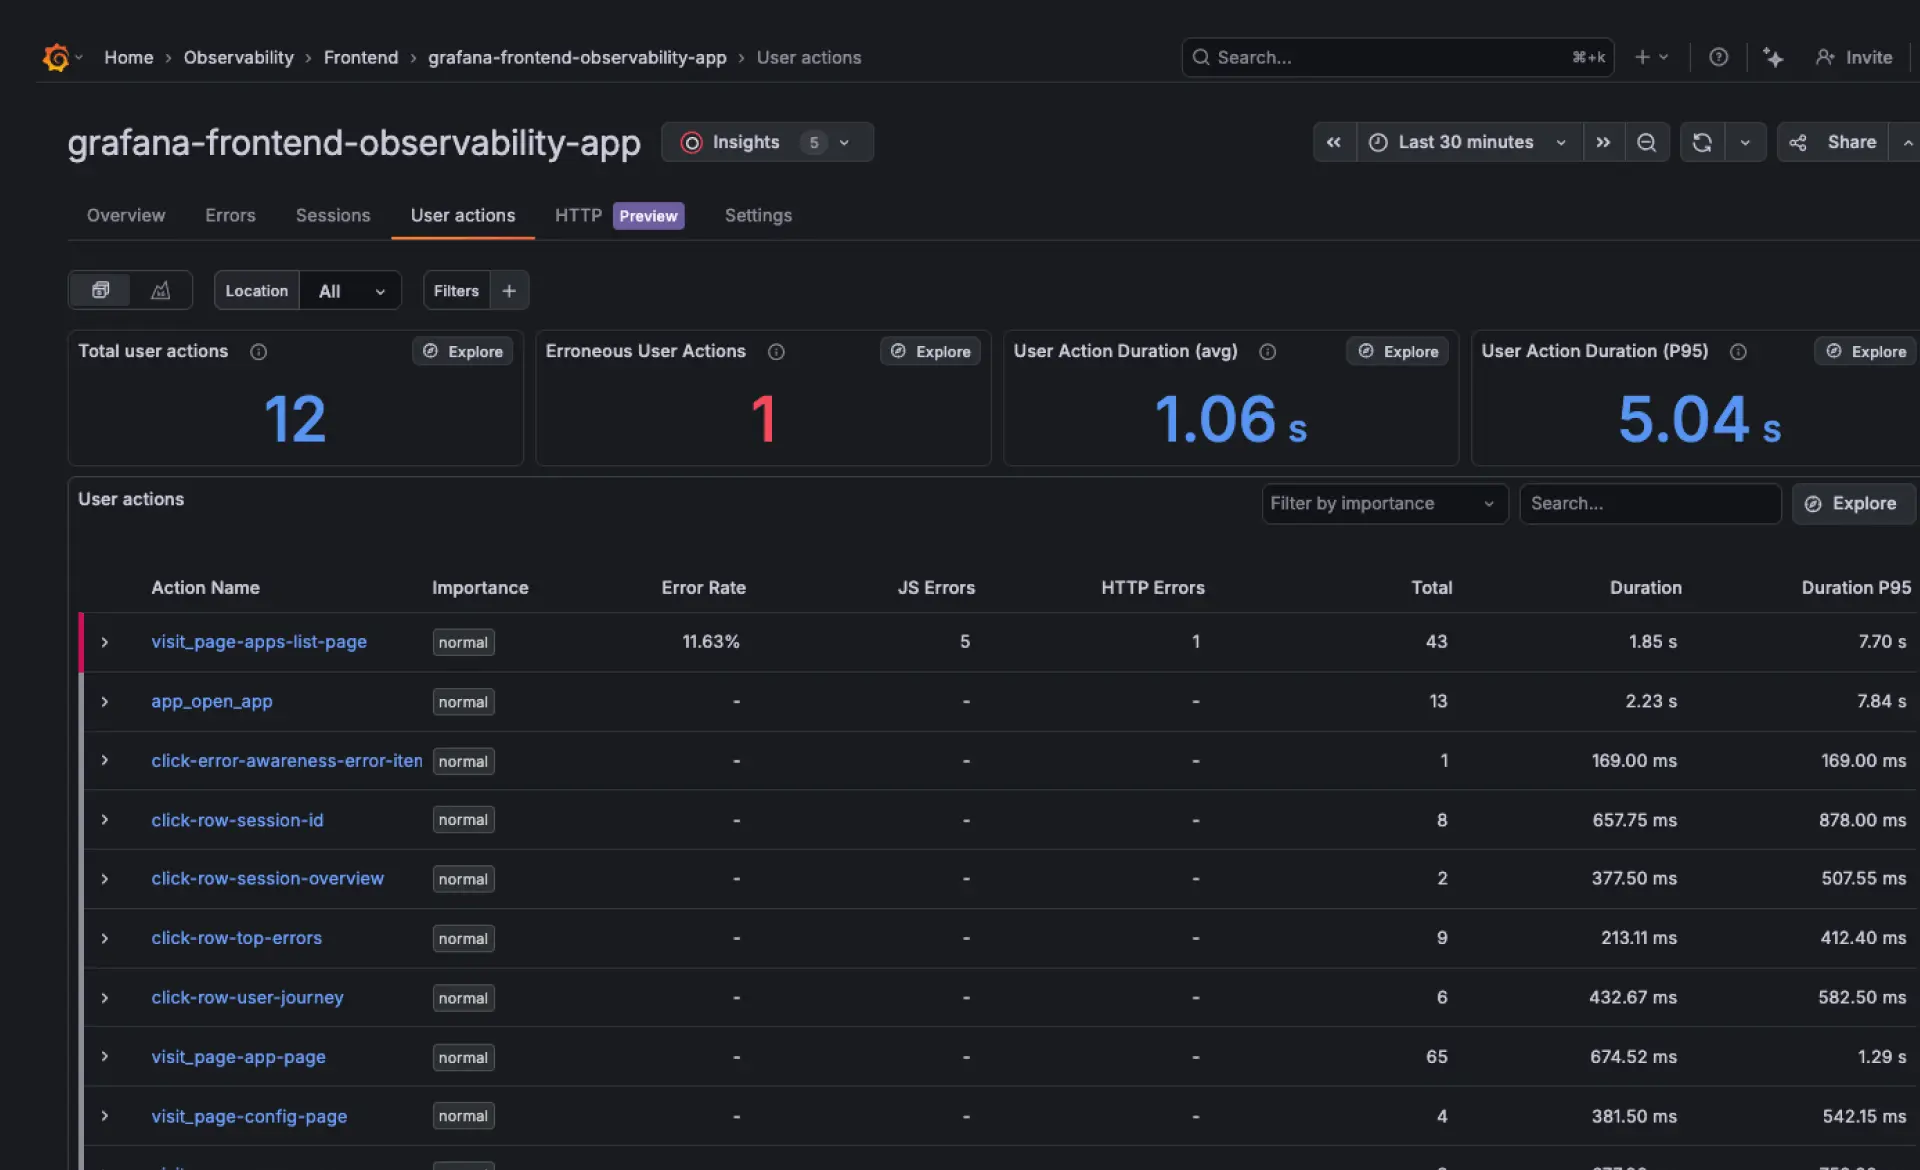This screenshot has width=1920, height=1170.
Task: Sort by Error Rate column header
Action: coord(703,588)
